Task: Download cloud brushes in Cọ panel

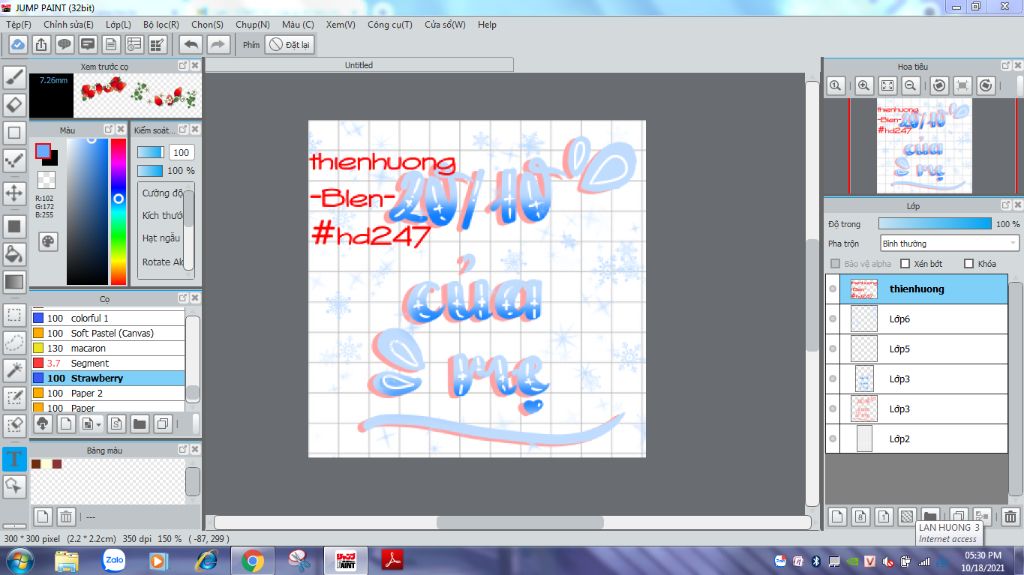Action: point(42,424)
